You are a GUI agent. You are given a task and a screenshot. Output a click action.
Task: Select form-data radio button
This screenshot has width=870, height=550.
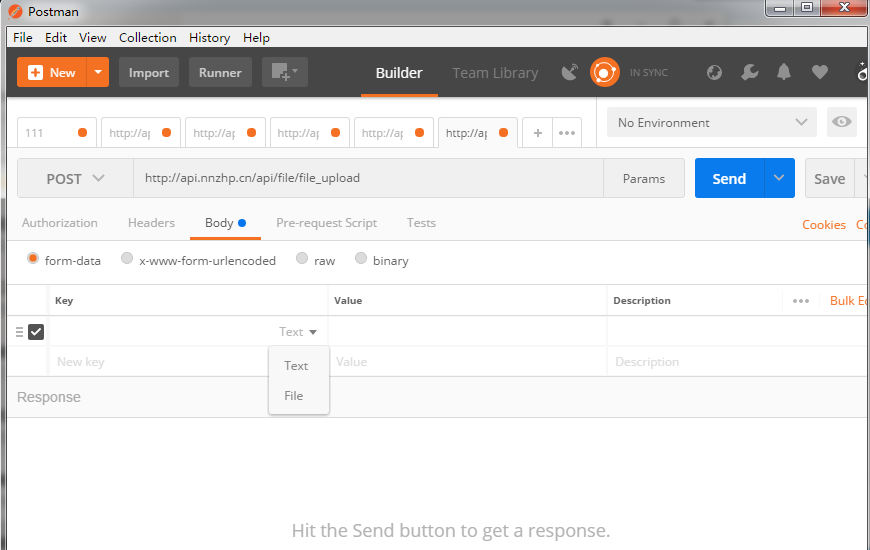pos(33,259)
